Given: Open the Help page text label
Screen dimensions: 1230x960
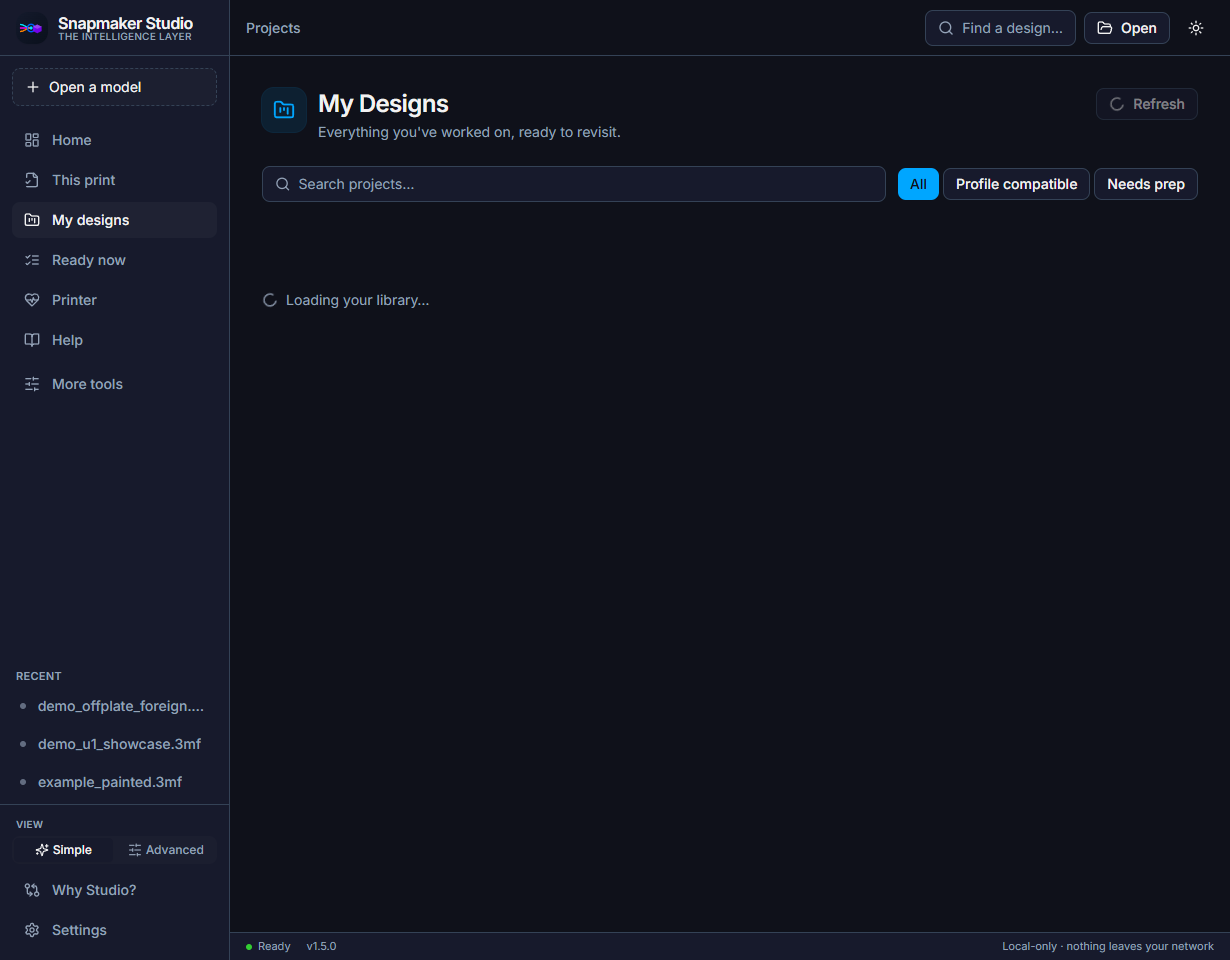Looking at the screenshot, I should (x=67, y=340).
